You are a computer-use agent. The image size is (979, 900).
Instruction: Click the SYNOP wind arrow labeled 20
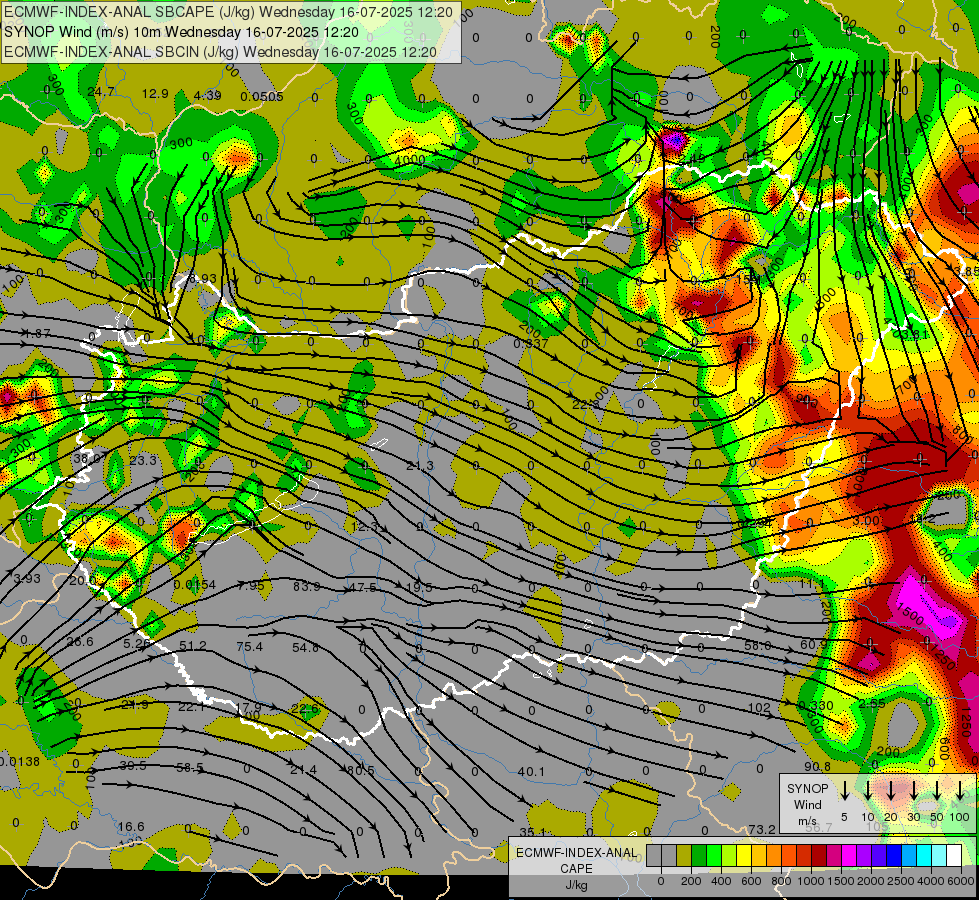click(x=891, y=789)
